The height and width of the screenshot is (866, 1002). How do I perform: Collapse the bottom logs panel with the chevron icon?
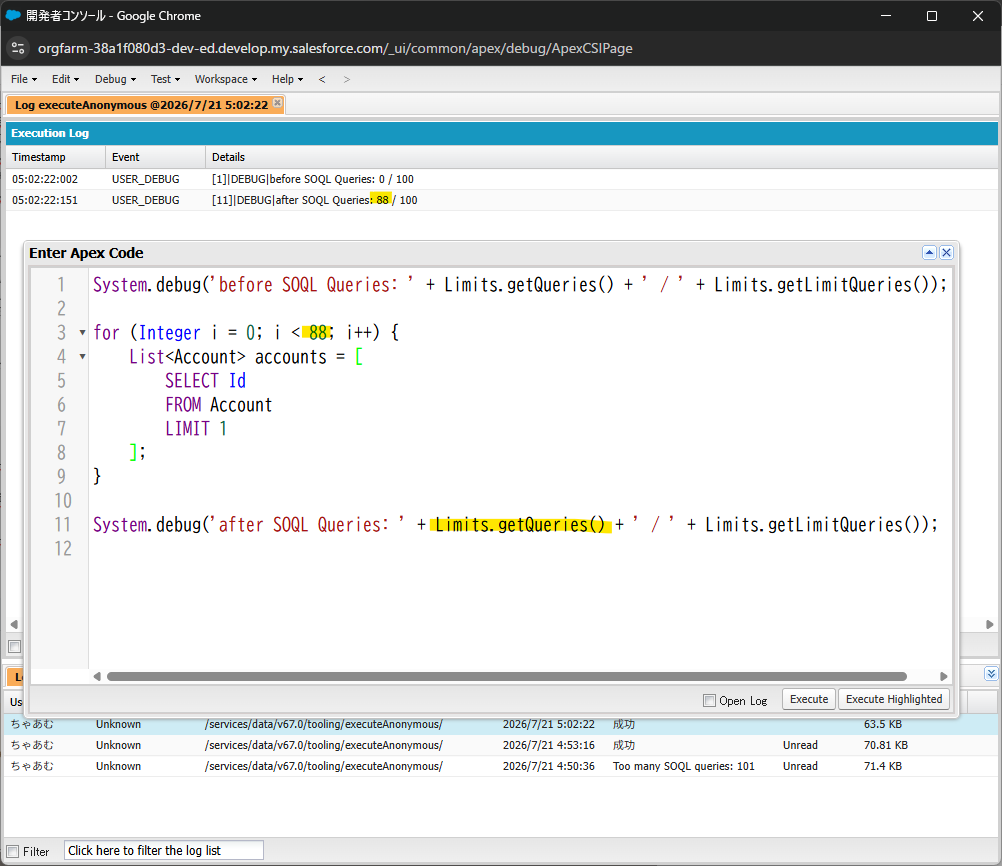(x=991, y=673)
